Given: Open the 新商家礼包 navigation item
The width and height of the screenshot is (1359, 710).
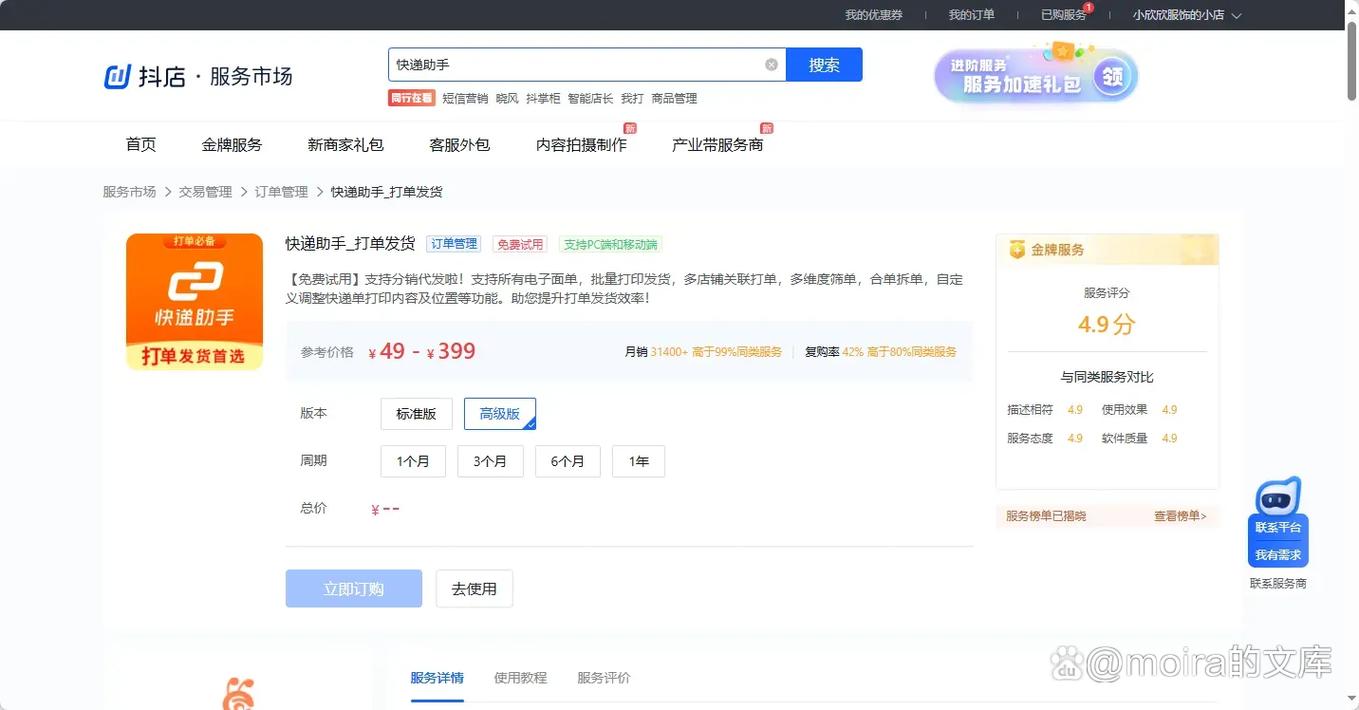Looking at the screenshot, I should click(346, 145).
